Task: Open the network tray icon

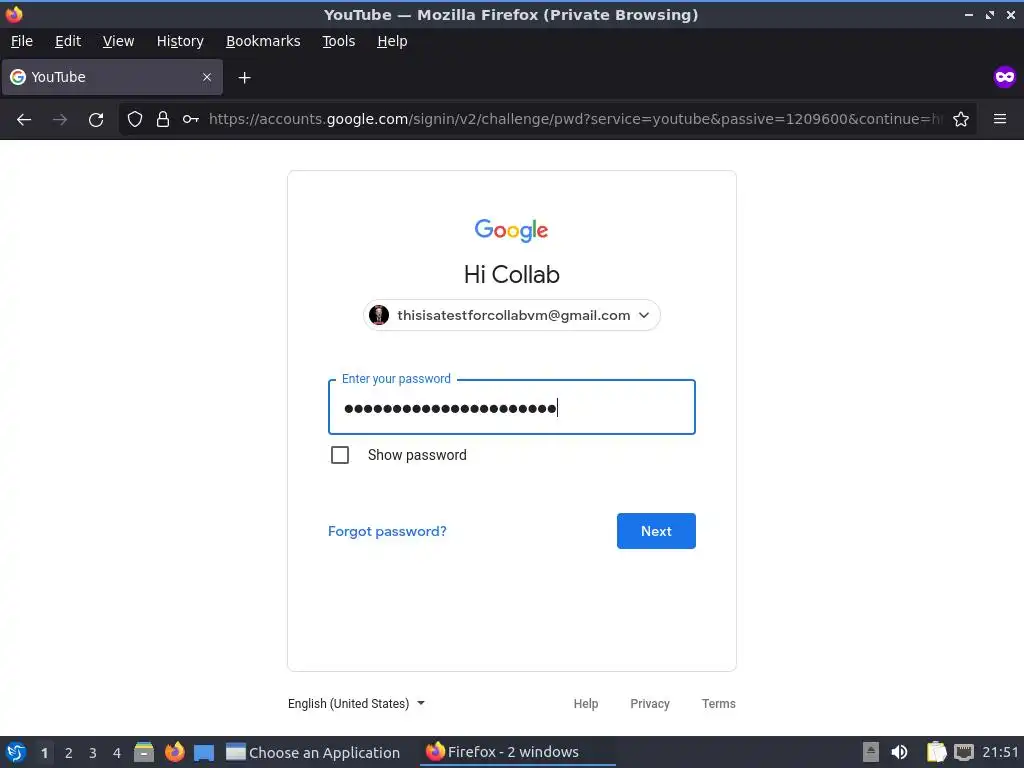Action: pos(964,752)
